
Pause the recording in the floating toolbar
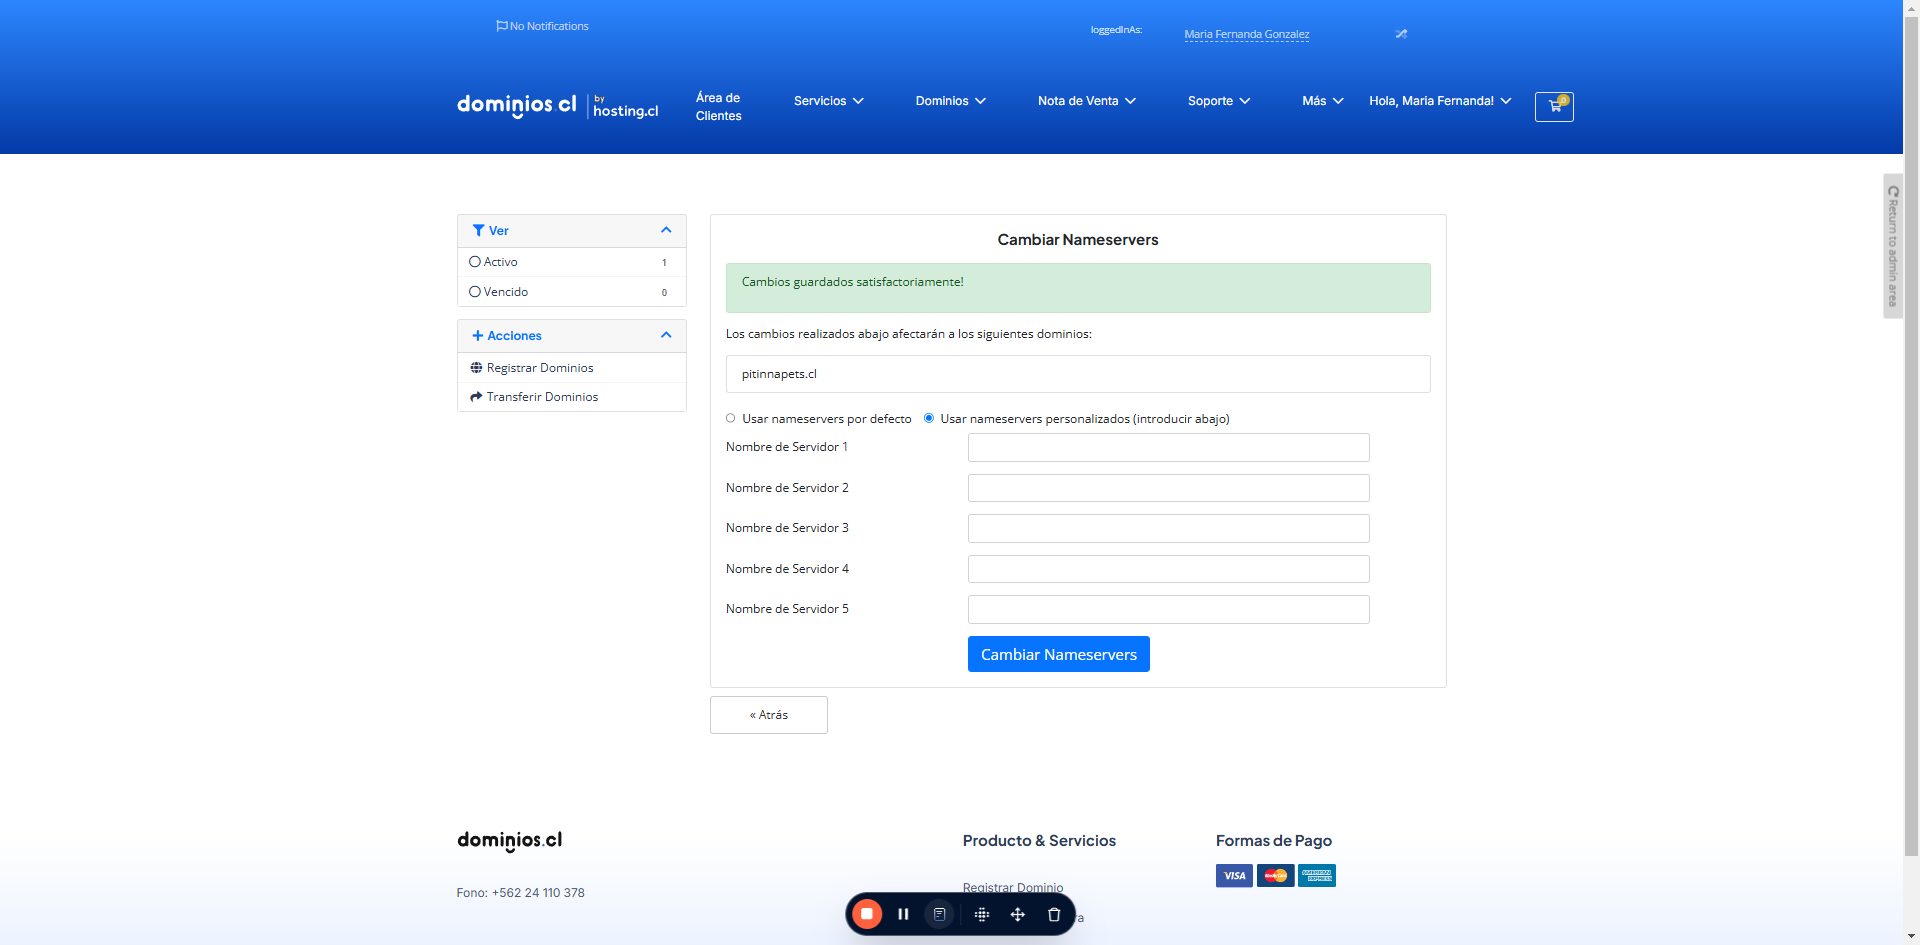pyautogui.click(x=903, y=914)
